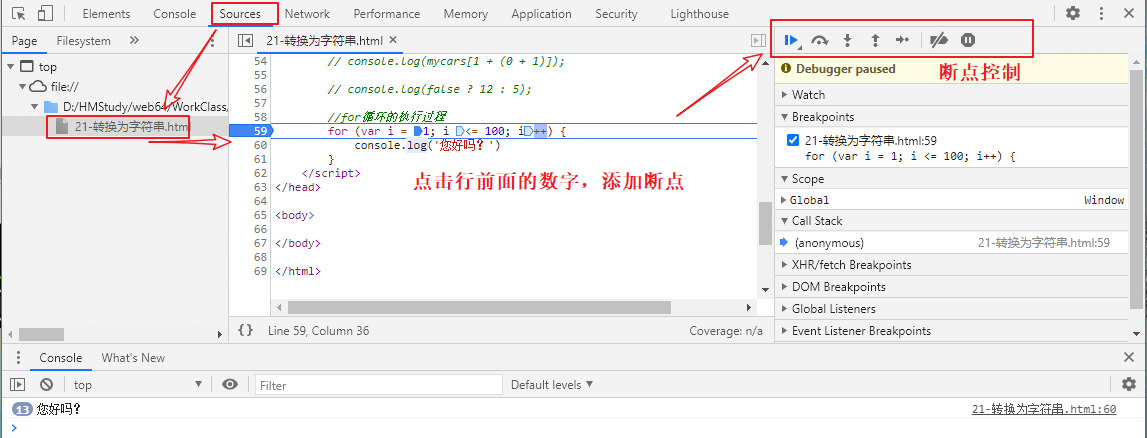The image size is (1147, 438).
Task: Collapse the file:// tree node
Action: (23, 86)
